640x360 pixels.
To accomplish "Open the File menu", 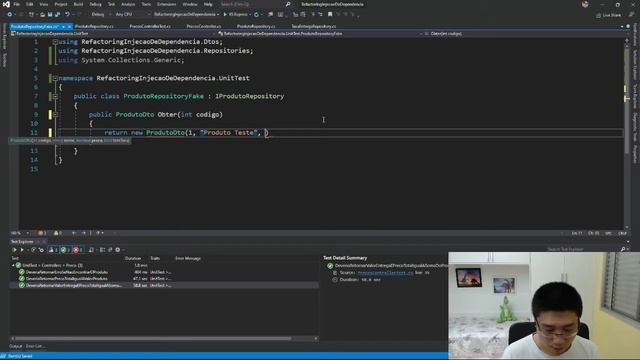I will coord(17,4).
